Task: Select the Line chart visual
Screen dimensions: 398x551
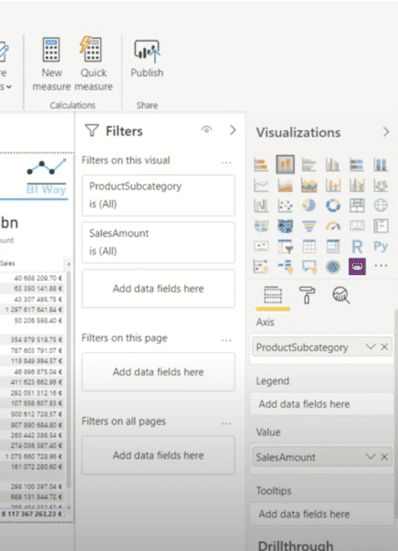Action: click(x=261, y=185)
